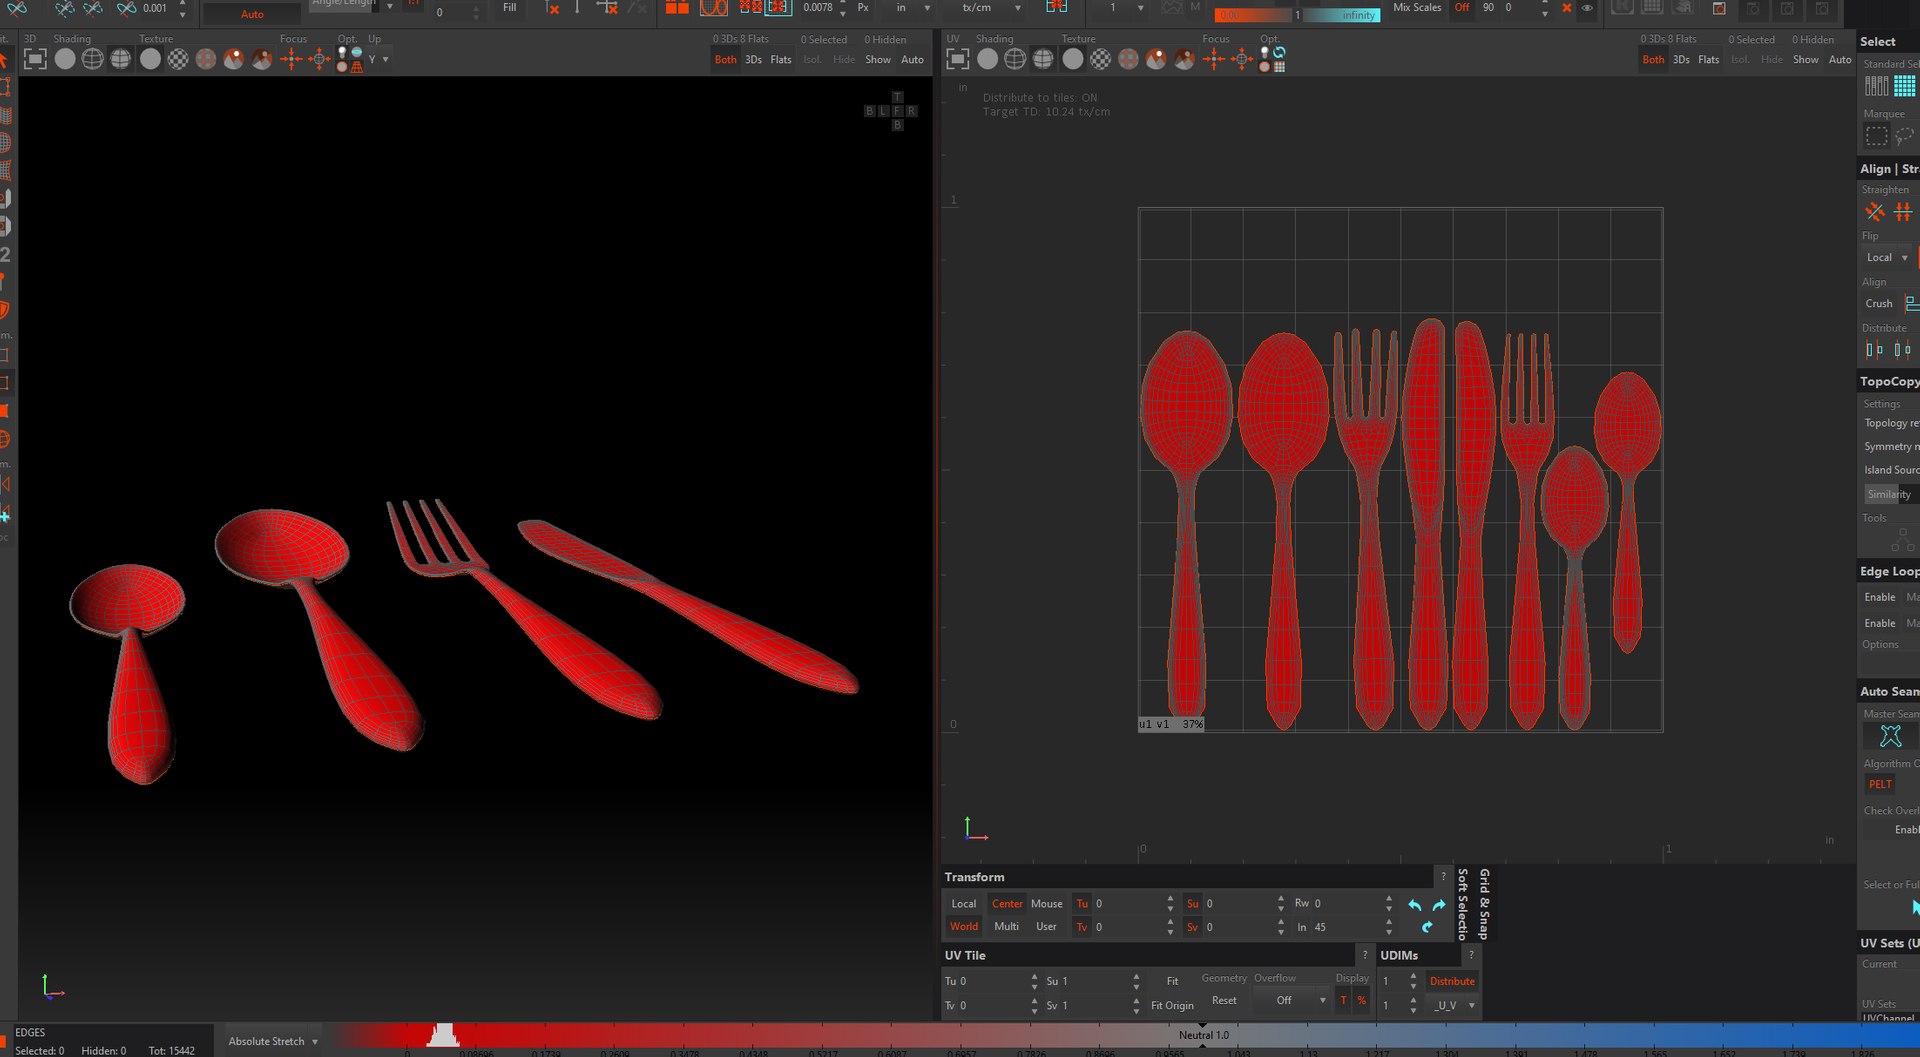Click the cyan half-turn rotate arrow in Transform

click(1427, 927)
